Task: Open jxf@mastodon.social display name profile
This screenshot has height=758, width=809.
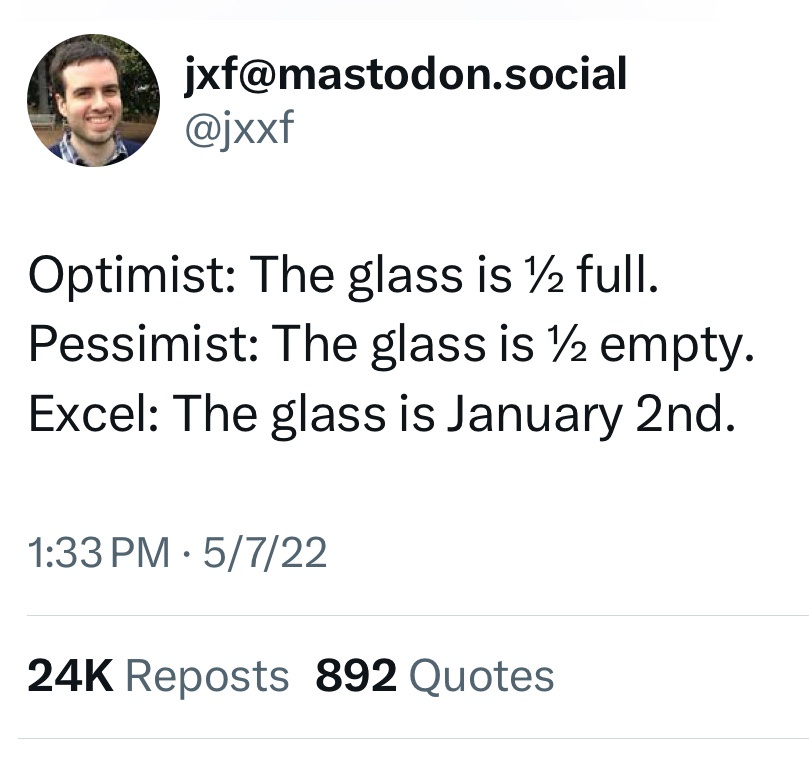Action: click(x=406, y=74)
